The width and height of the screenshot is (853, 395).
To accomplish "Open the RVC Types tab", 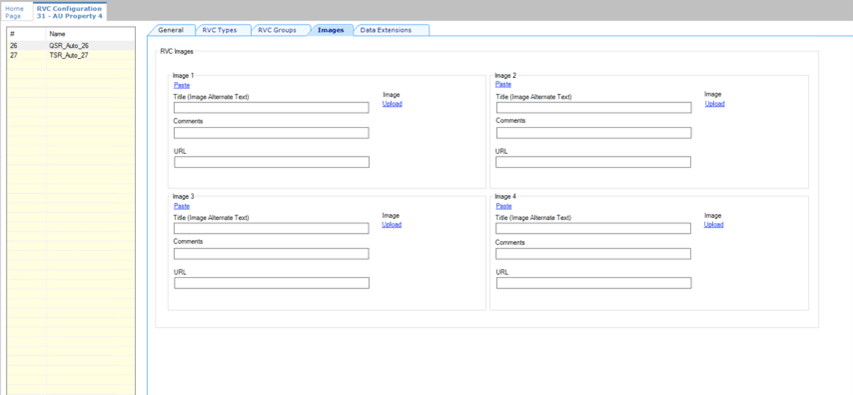I will coord(220,30).
